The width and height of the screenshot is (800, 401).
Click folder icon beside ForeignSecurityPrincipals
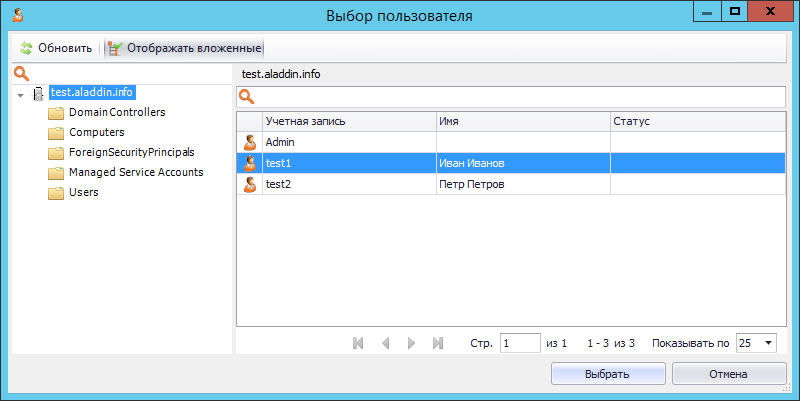56,153
